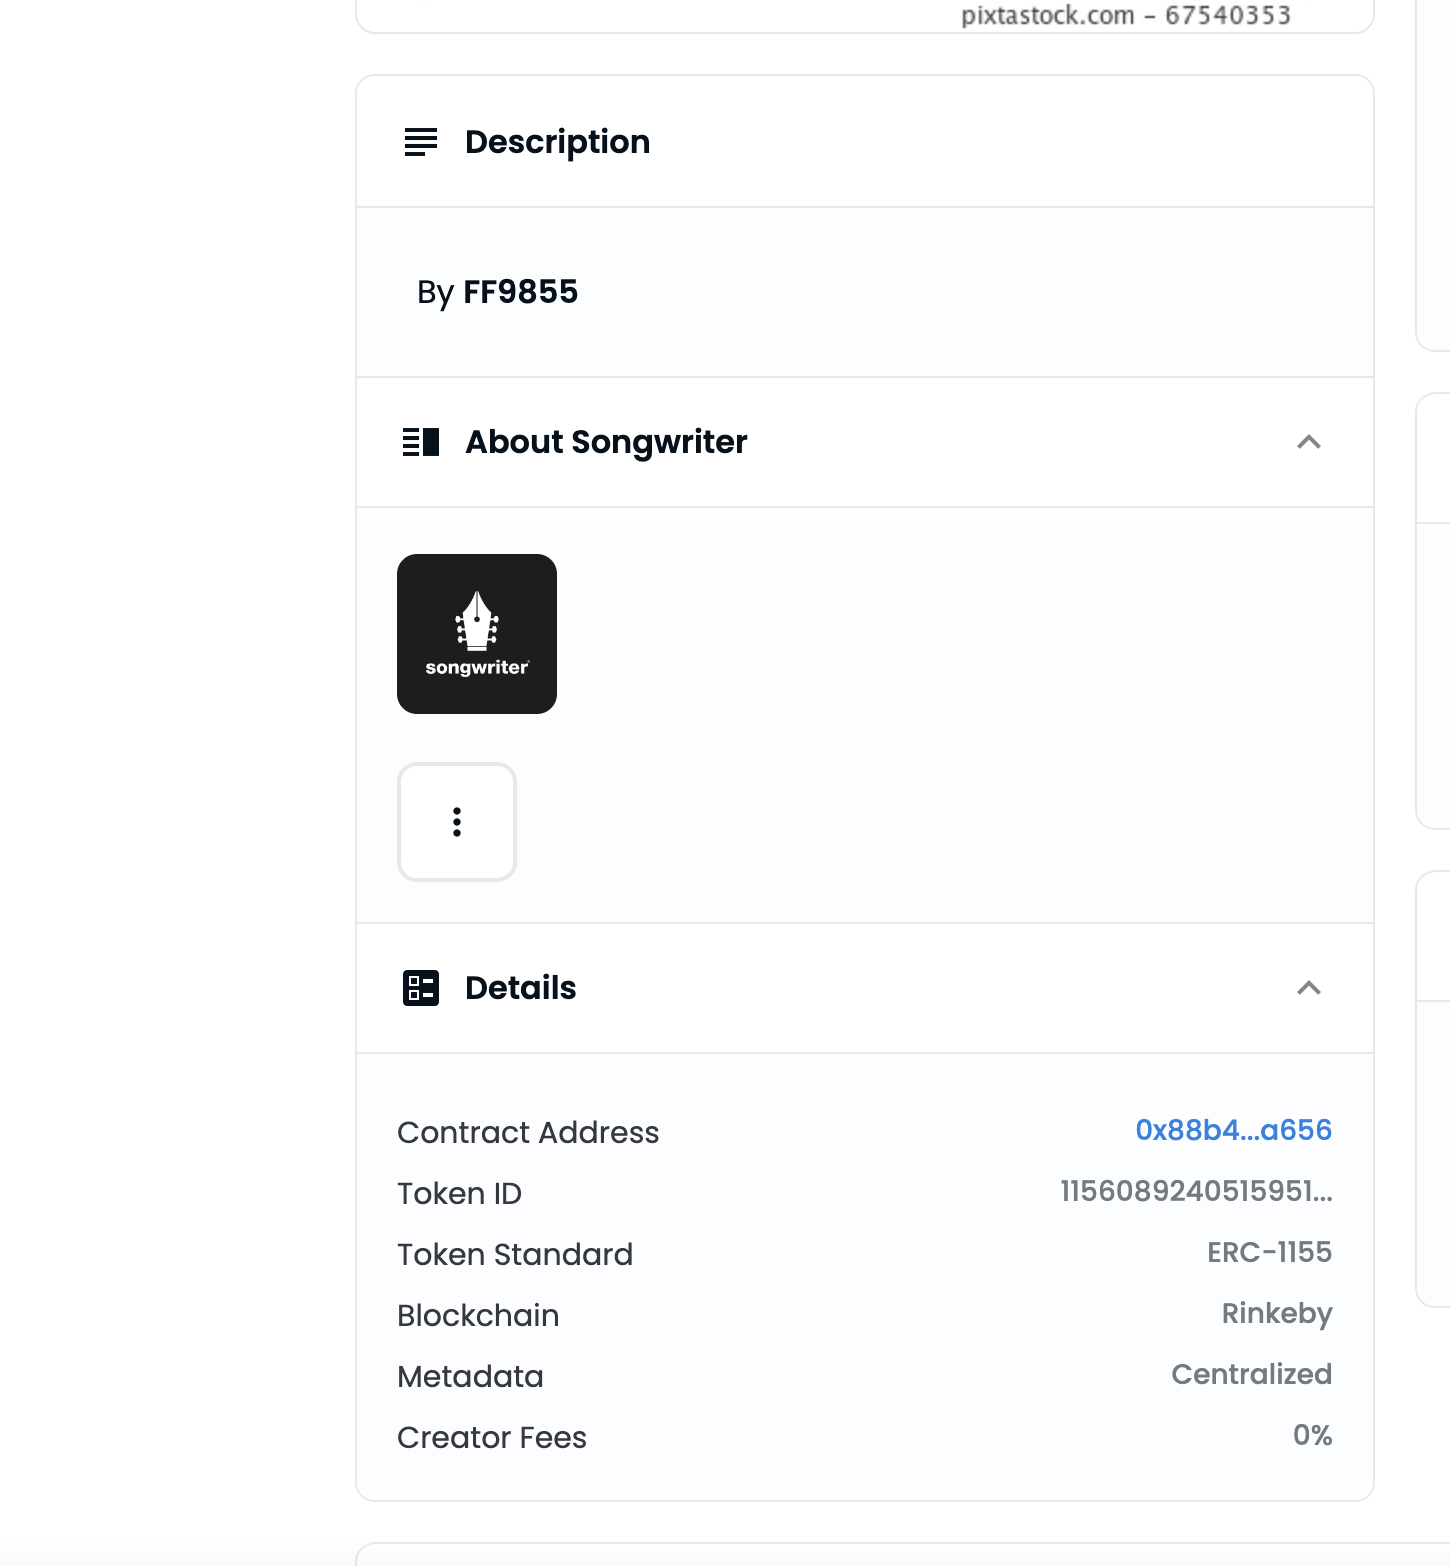1450x1566 pixels.
Task: Click the creator name FF9855
Action: 520,292
